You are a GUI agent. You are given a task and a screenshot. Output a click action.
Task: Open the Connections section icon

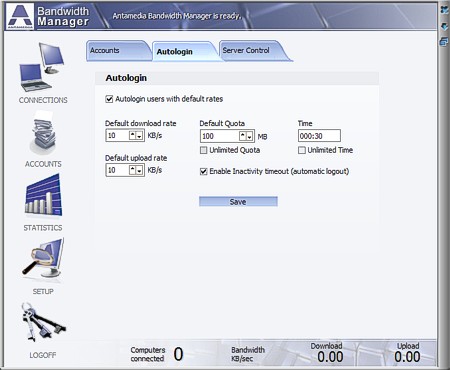[42, 67]
